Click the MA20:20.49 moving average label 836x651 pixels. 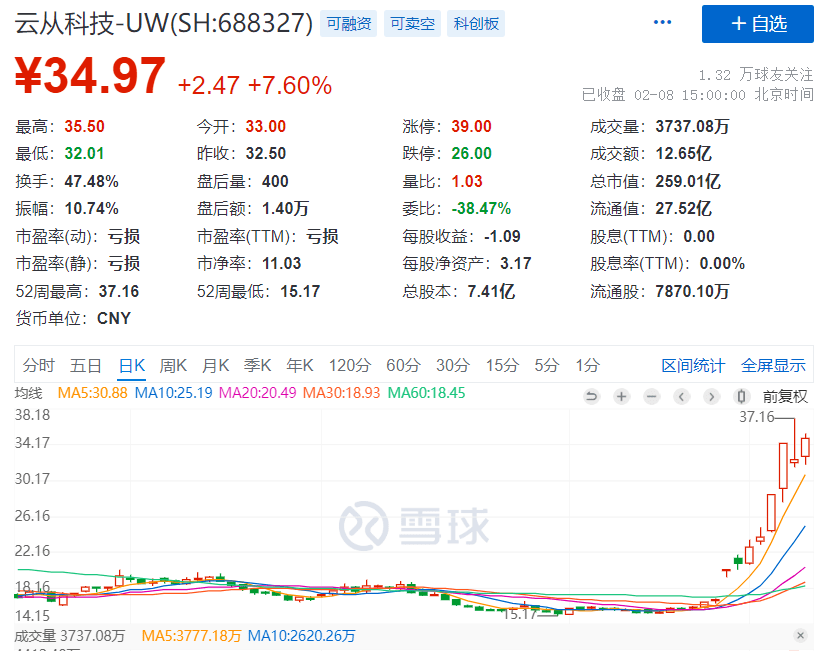coord(258,393)
